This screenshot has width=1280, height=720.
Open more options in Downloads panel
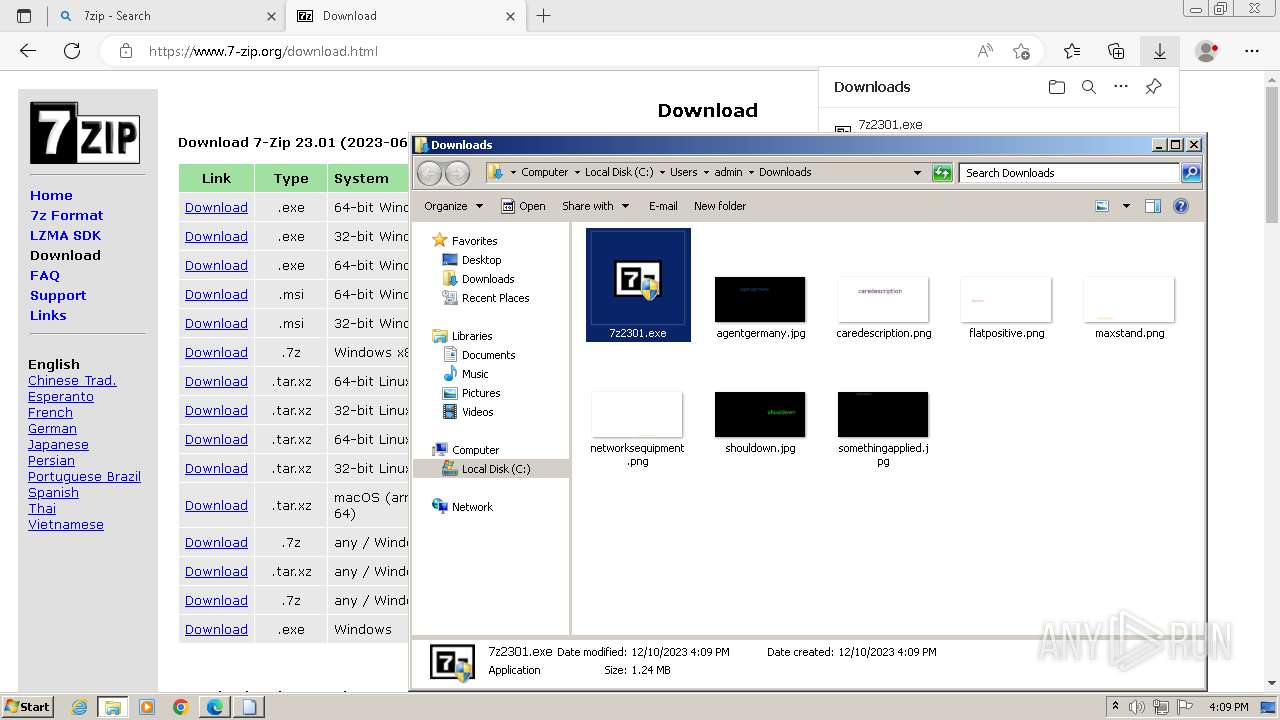[1121, 87]
